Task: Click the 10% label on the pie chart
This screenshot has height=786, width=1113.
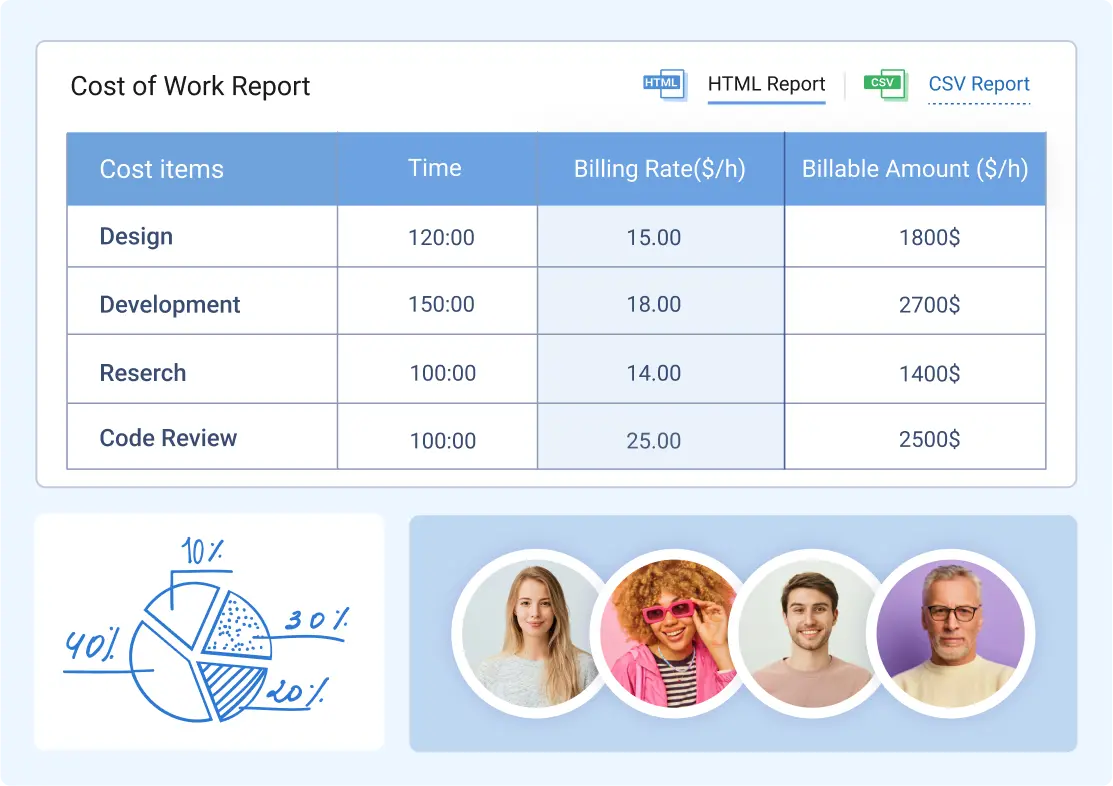Action: click(x=202, y=551)
